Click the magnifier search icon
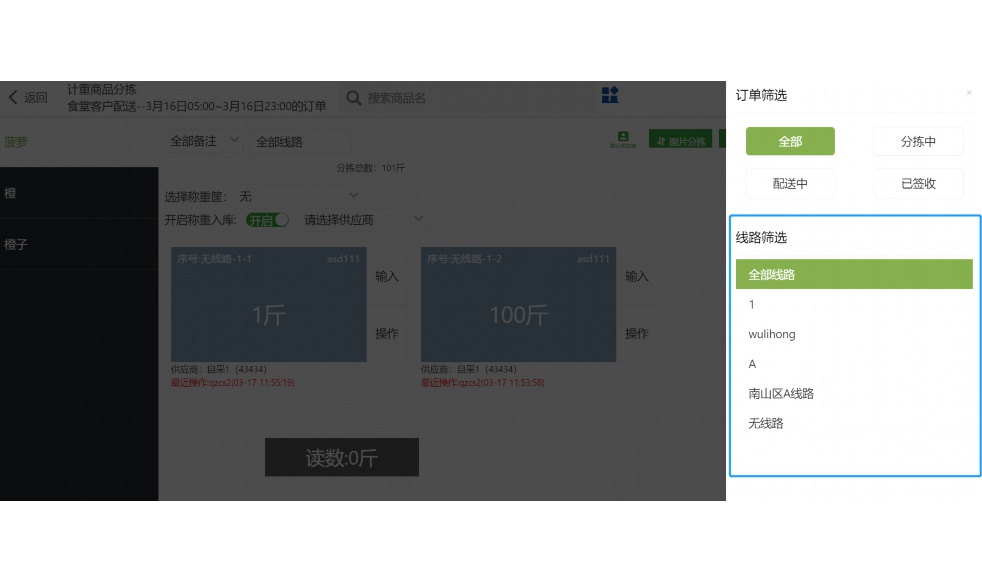Image resolution: width=982 pixels, height=582 pixels. coord(353,97)
